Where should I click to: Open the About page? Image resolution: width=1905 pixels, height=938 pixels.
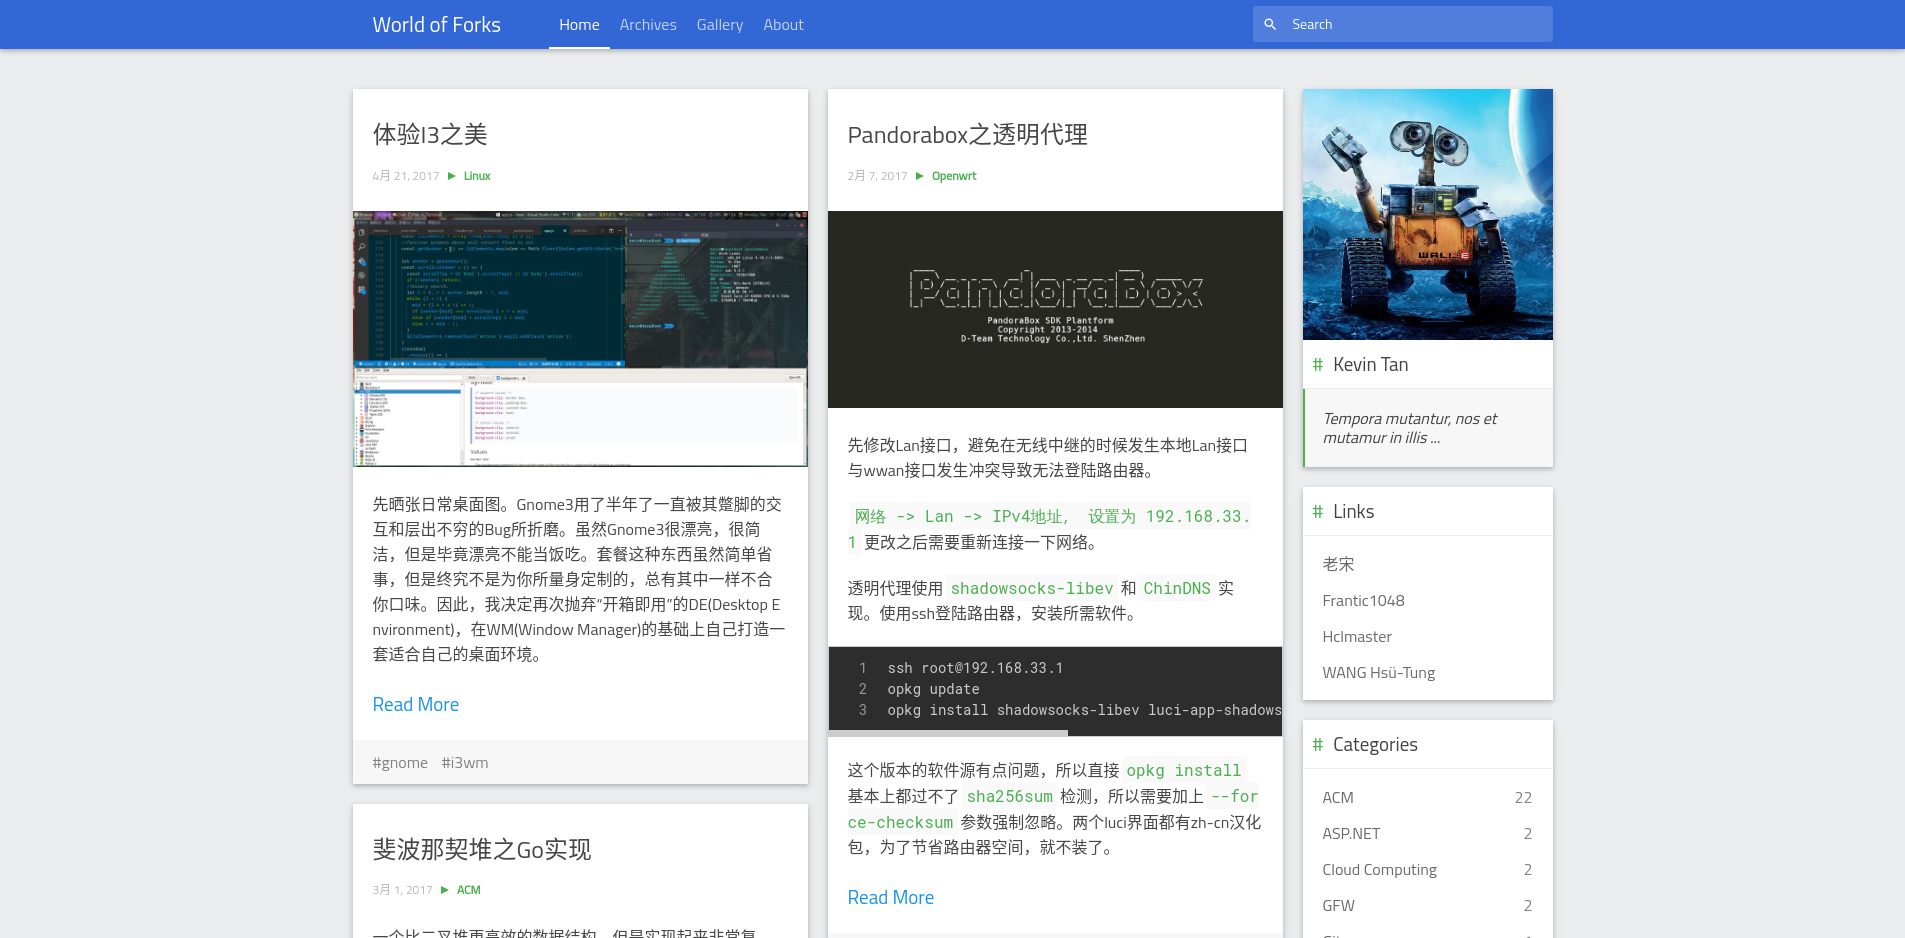tap(783, 25)
